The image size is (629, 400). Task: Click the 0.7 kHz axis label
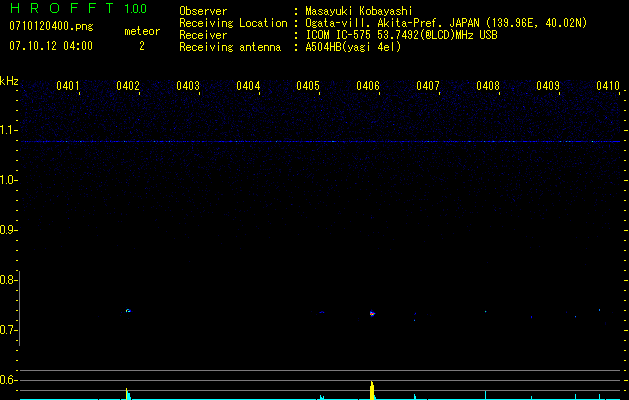[9, 330]
